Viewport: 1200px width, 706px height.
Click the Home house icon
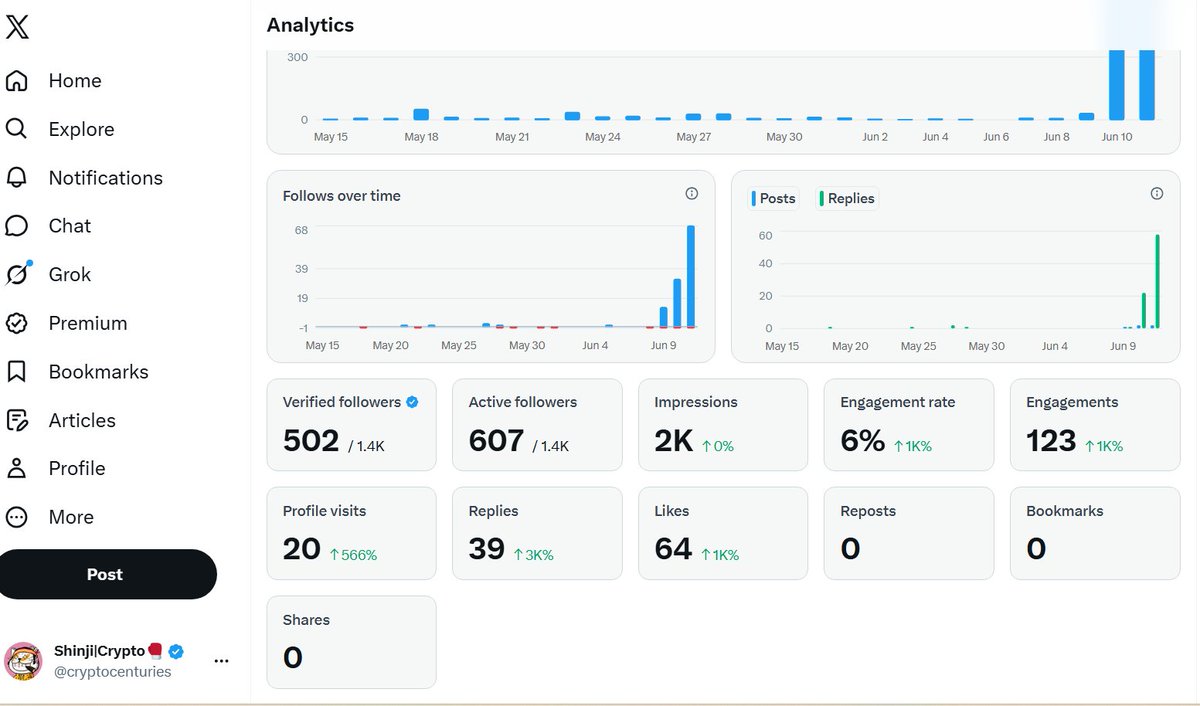17,81
